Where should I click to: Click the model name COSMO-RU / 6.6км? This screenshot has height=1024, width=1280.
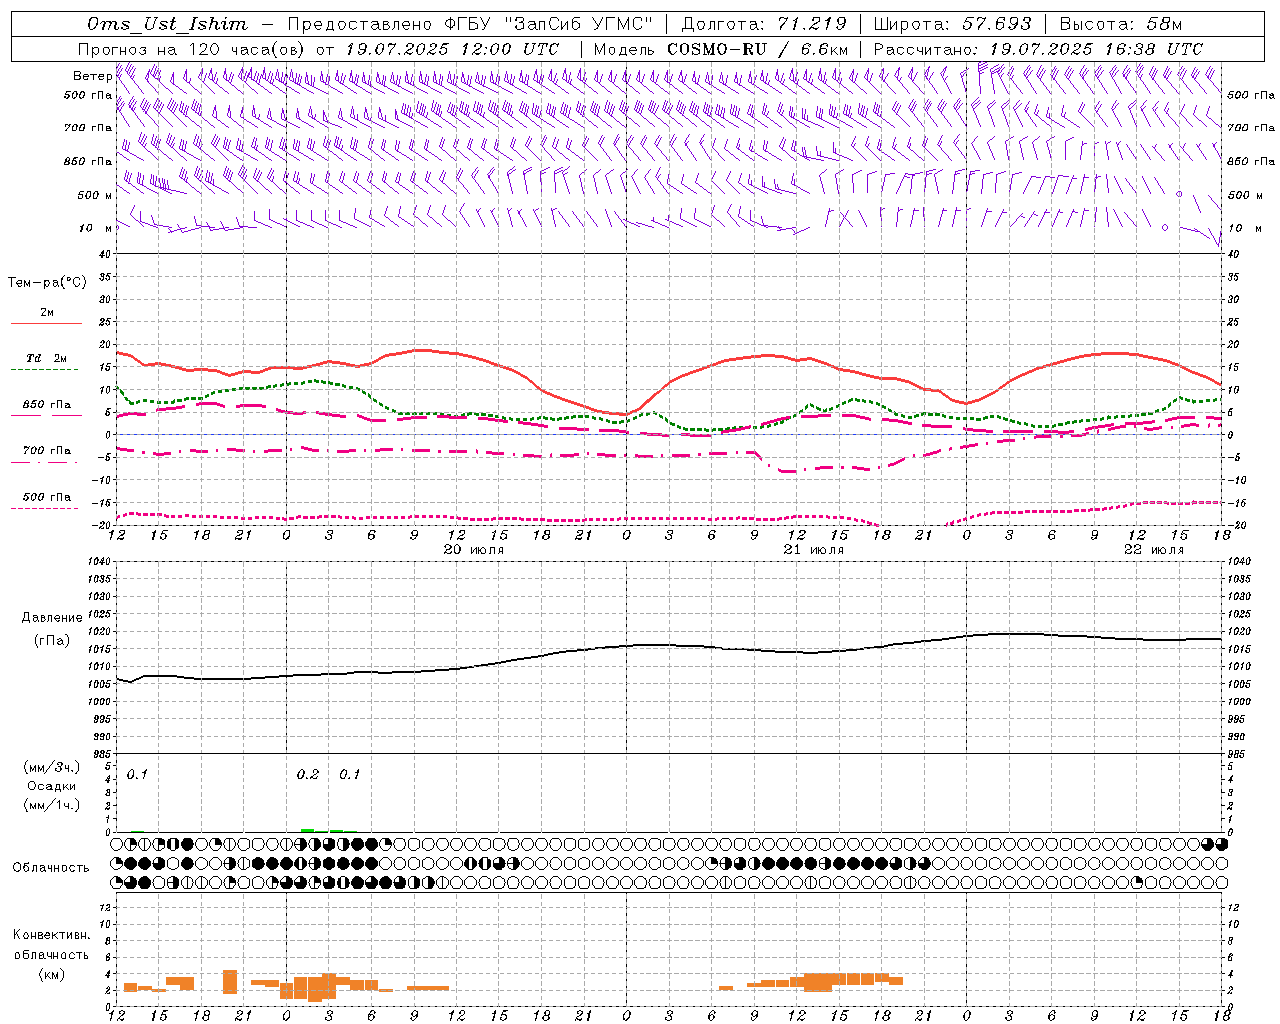[x=757, y=49]
